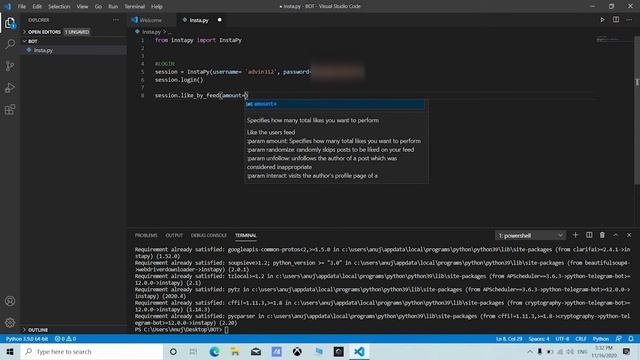Change indentation via Spaces: 4
Image resolution: width=640 pixels, height=360 pixels.
[x=539, y=339]
